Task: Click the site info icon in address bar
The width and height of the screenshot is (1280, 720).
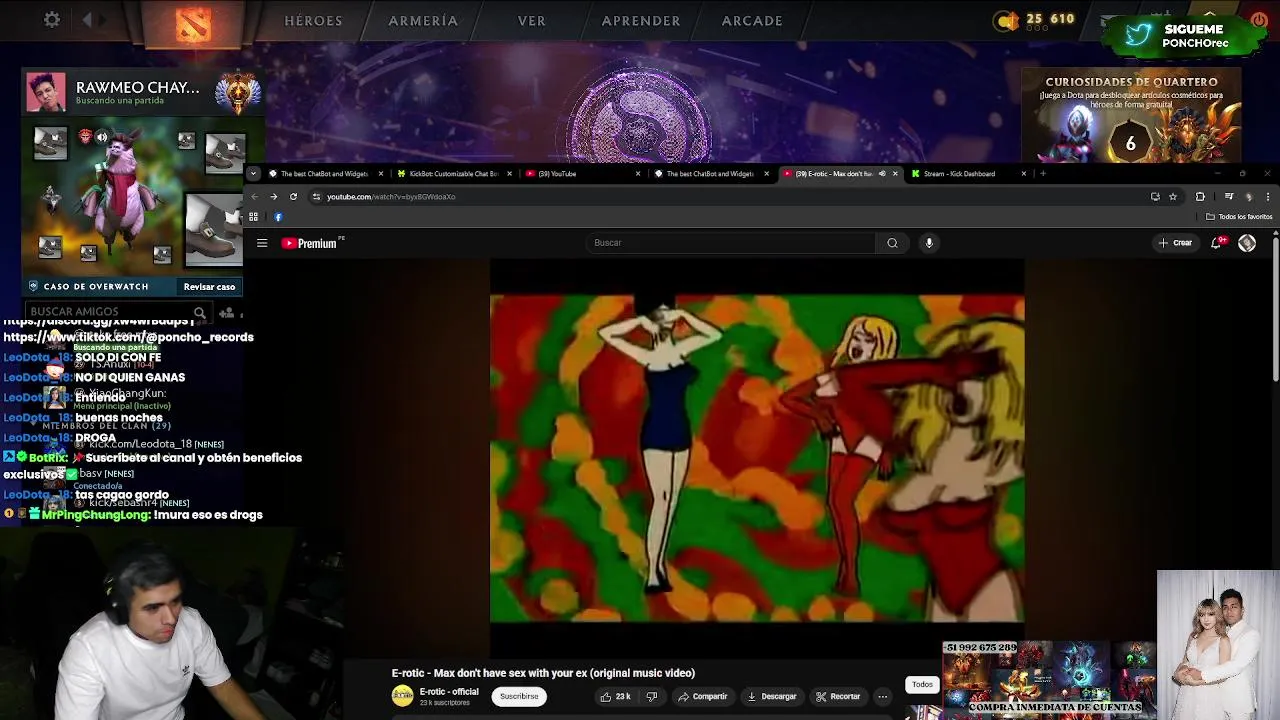Action: click(316, 197)
